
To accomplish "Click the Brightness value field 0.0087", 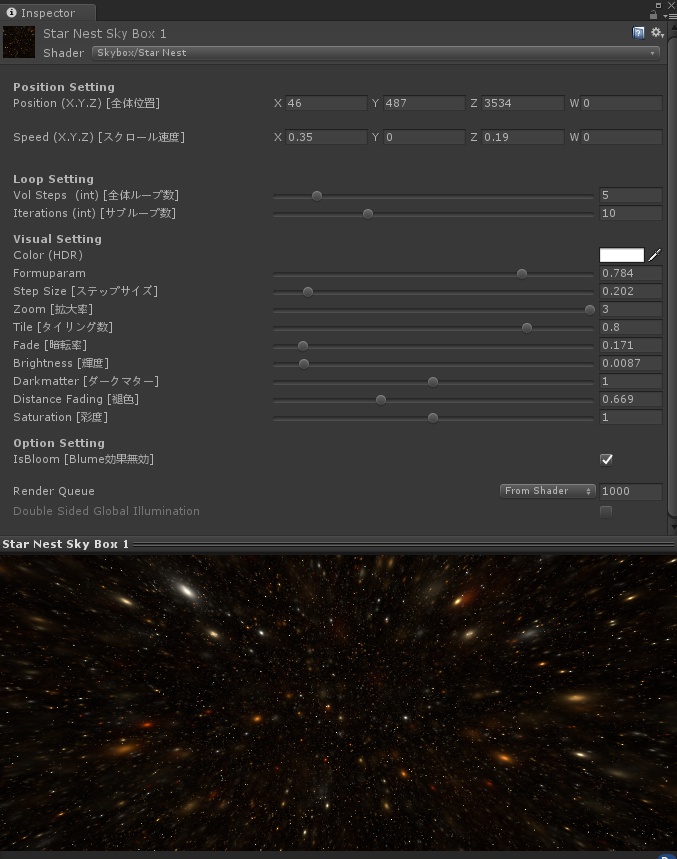I will (630, 363).
